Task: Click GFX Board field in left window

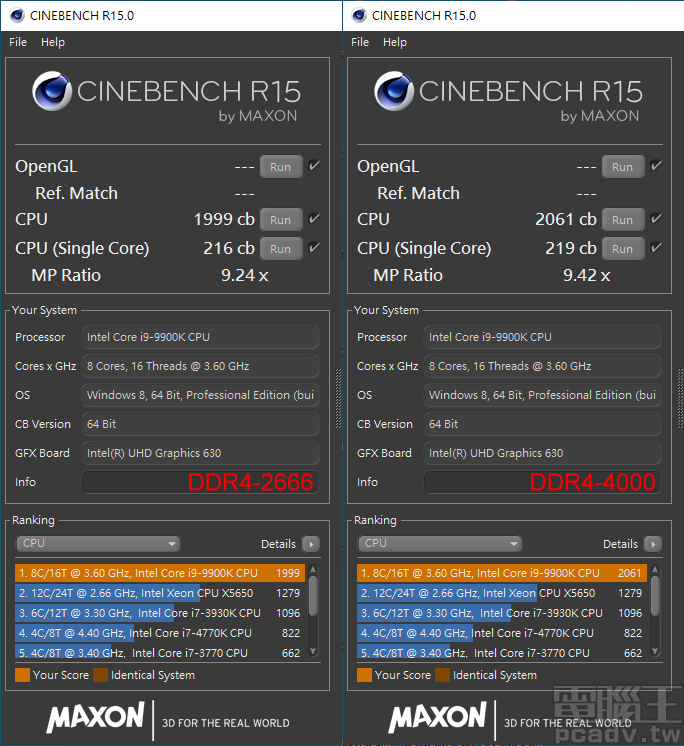Action: tap(200, 453)
